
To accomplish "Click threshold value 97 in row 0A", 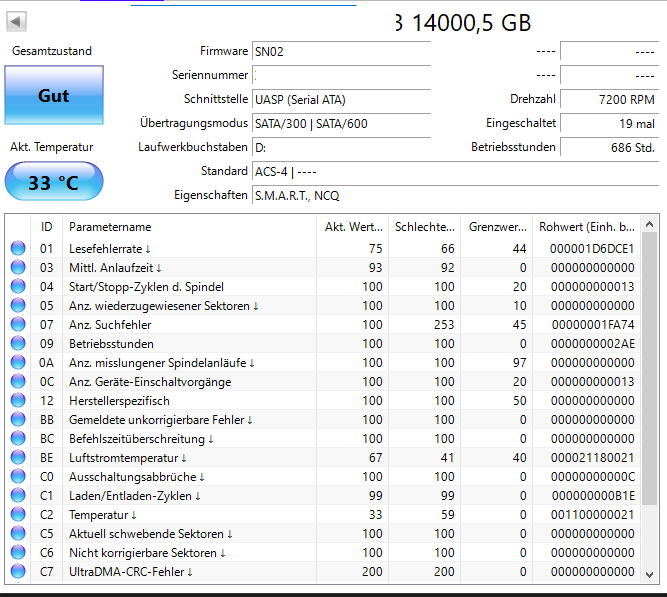I will pos(519,363).
